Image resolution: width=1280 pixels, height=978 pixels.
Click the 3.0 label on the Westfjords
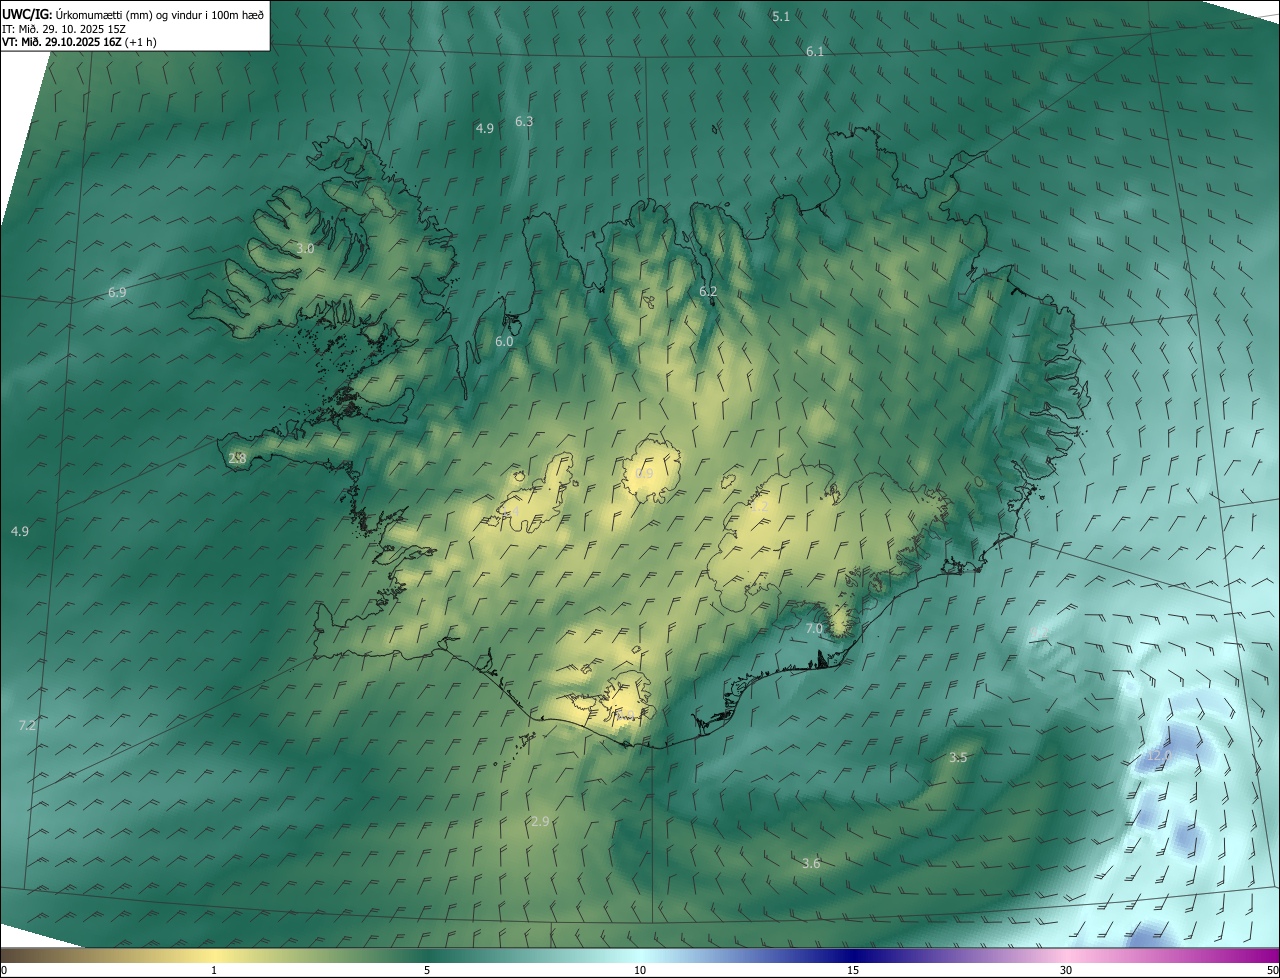(305, 248)
